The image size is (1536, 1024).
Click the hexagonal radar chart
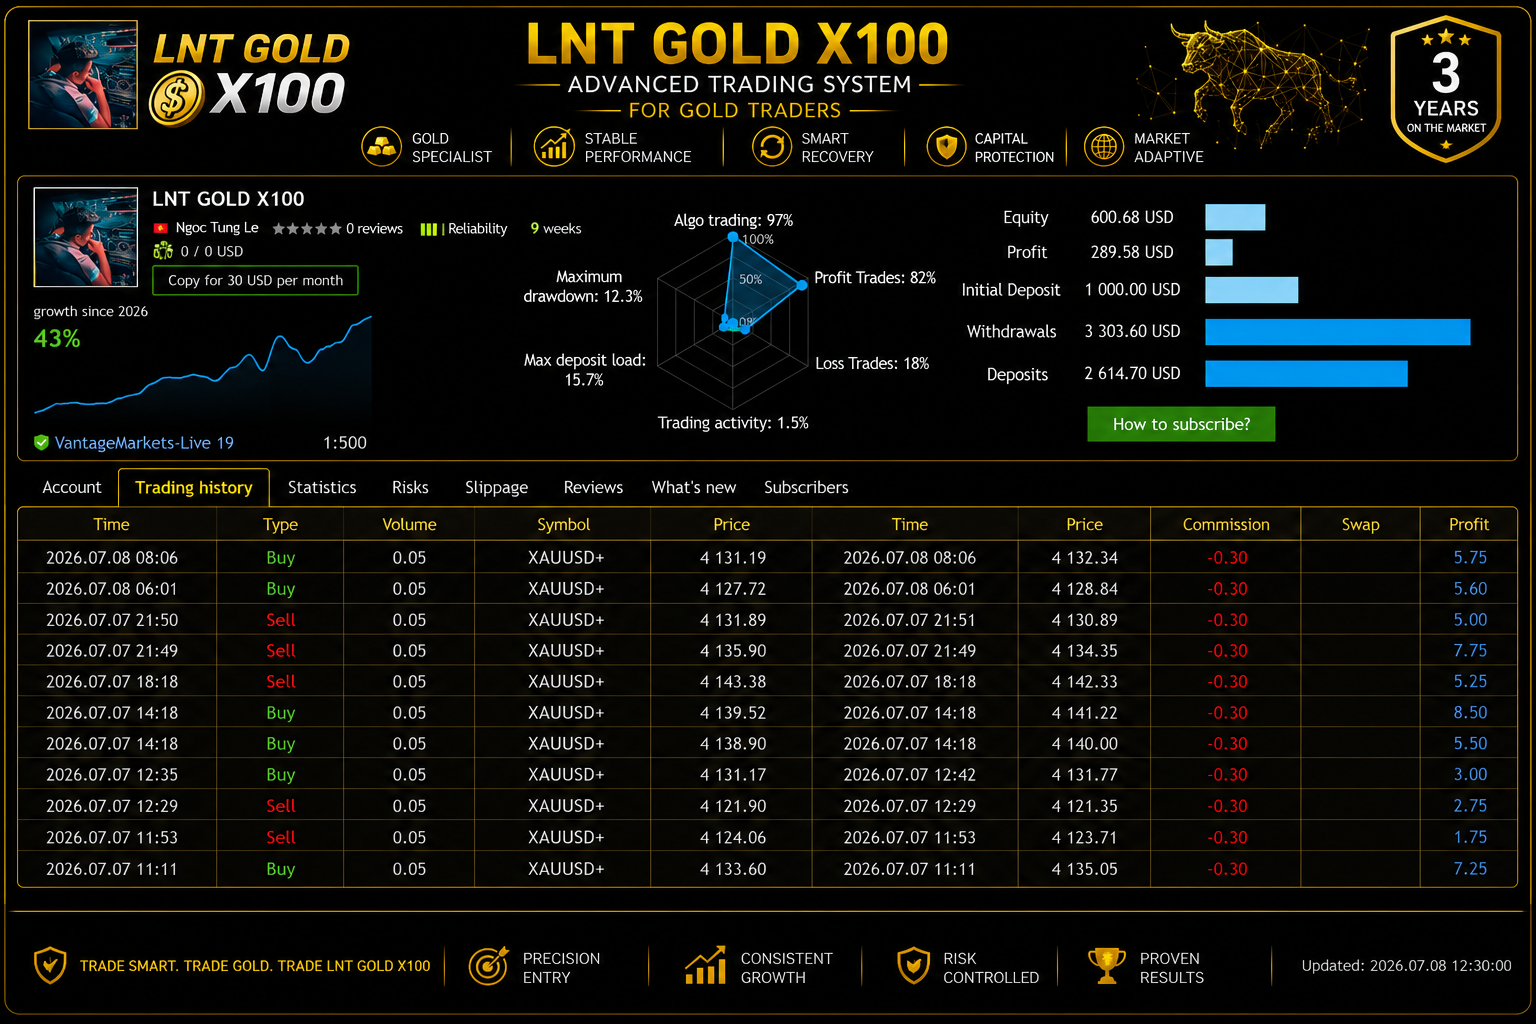pos(733,322)
